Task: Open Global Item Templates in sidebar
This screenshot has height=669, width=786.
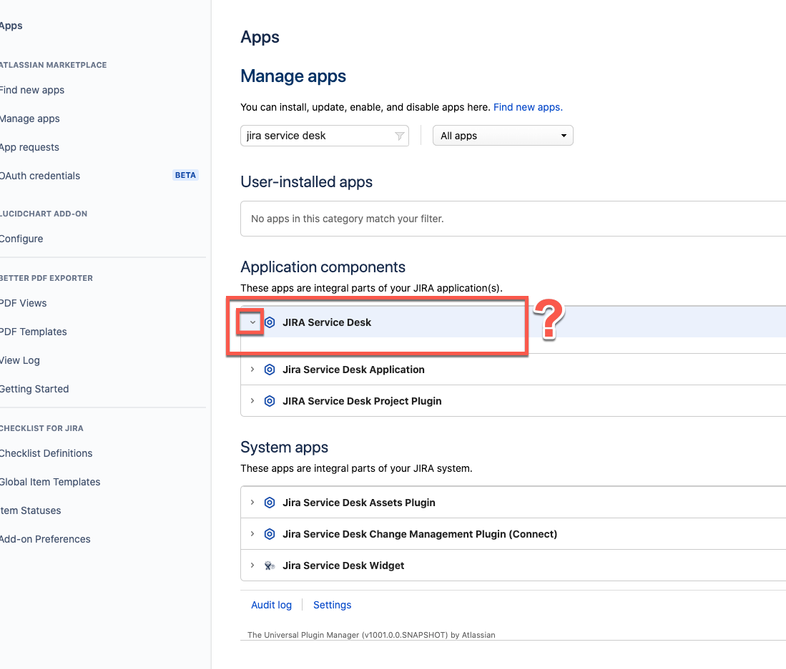Action: [50, 482]
